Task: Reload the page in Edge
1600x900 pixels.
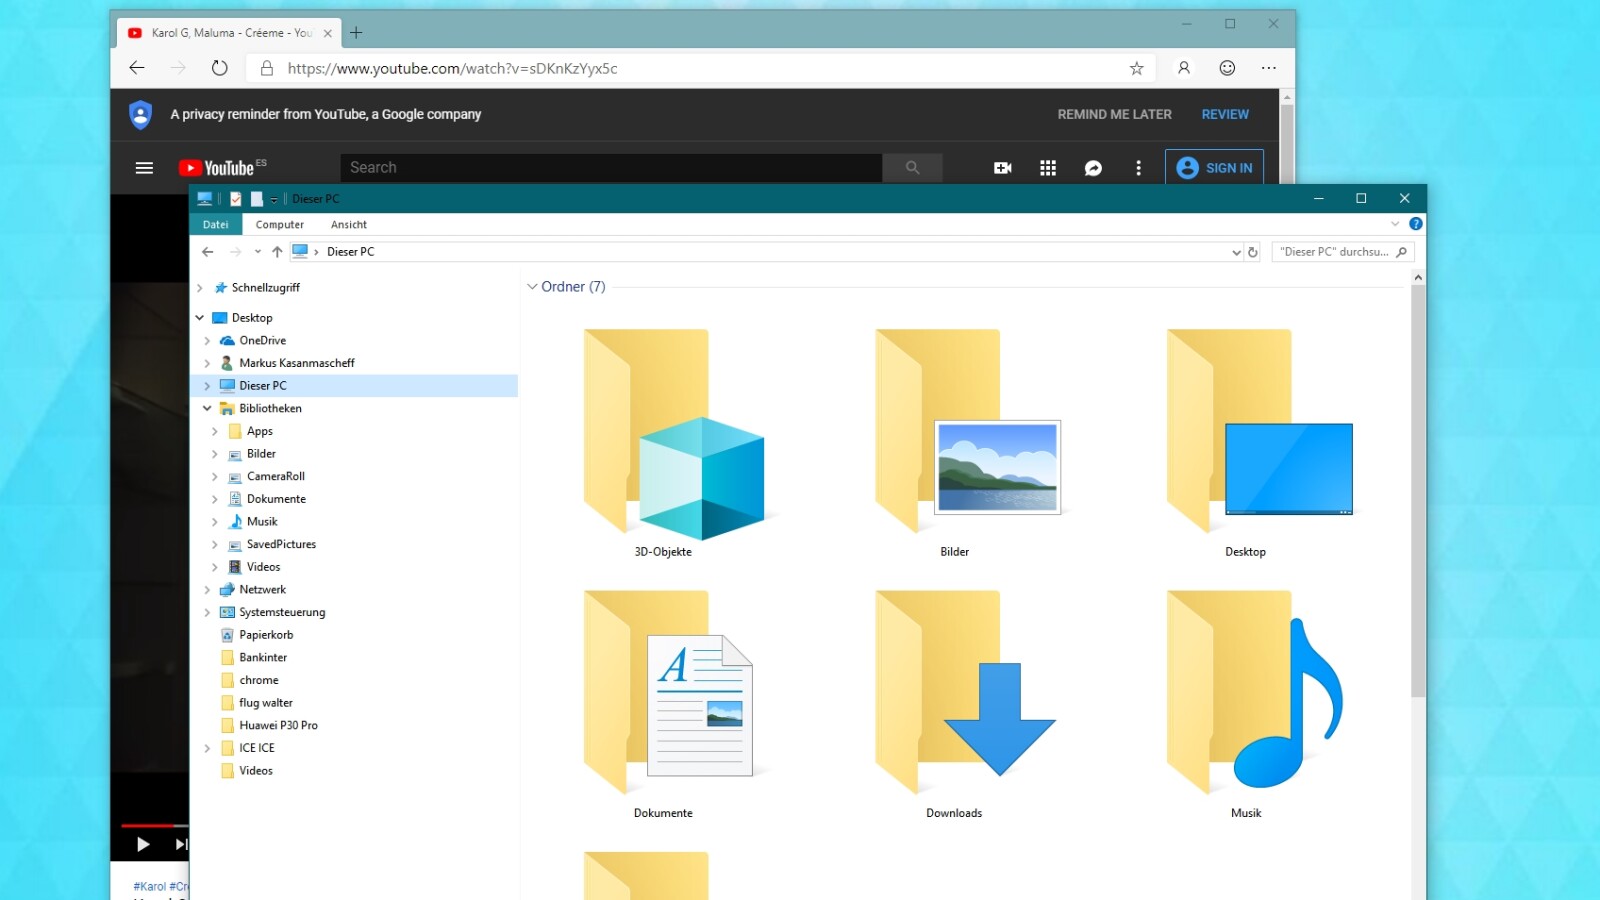Action: pyautogui.click(x=219, y=68)
